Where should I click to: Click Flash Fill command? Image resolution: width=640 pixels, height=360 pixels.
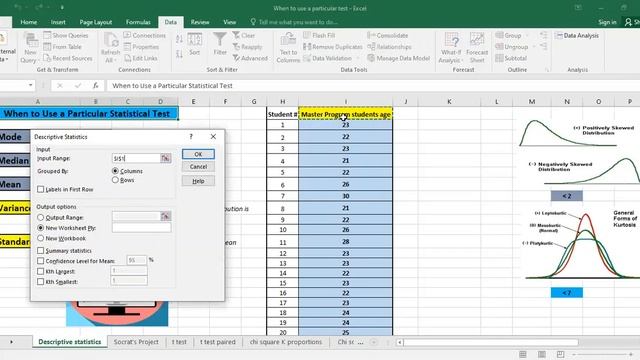point(319,36)
